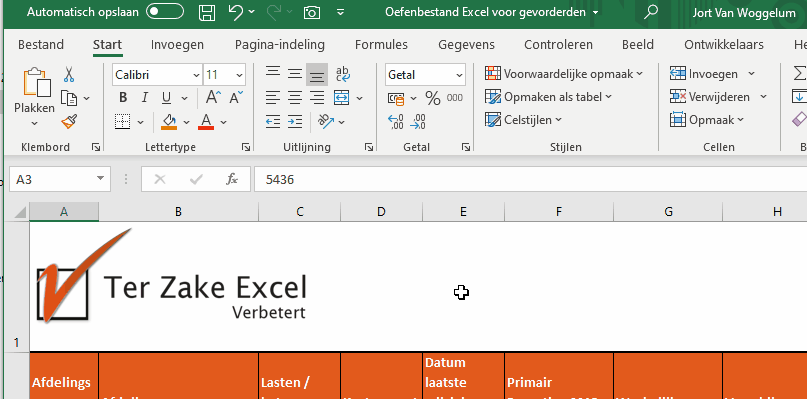Screen dimensions: 807x399
Task: Toggle wrap text icon
Action: pyautogui.click(x=342, y=75)
